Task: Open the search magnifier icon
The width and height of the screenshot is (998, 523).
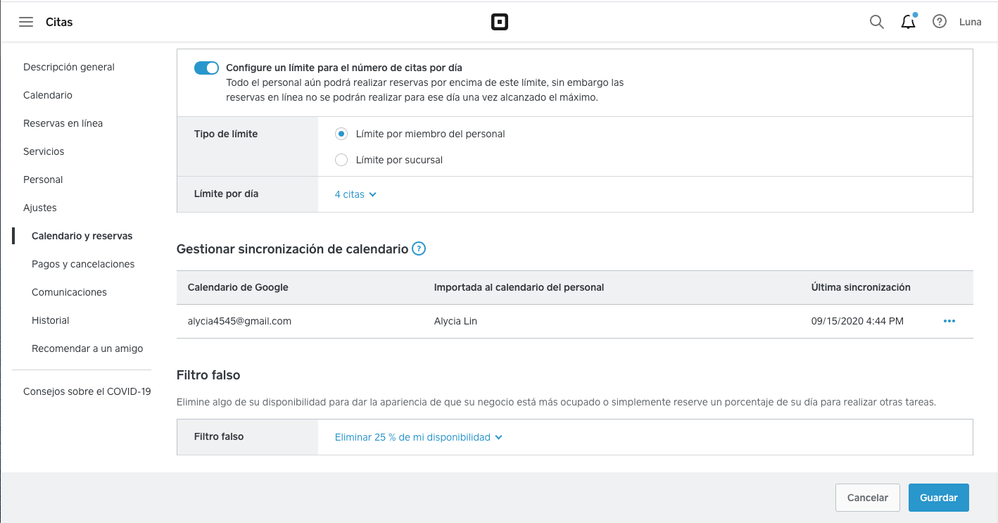Action: tap(877, 22)
